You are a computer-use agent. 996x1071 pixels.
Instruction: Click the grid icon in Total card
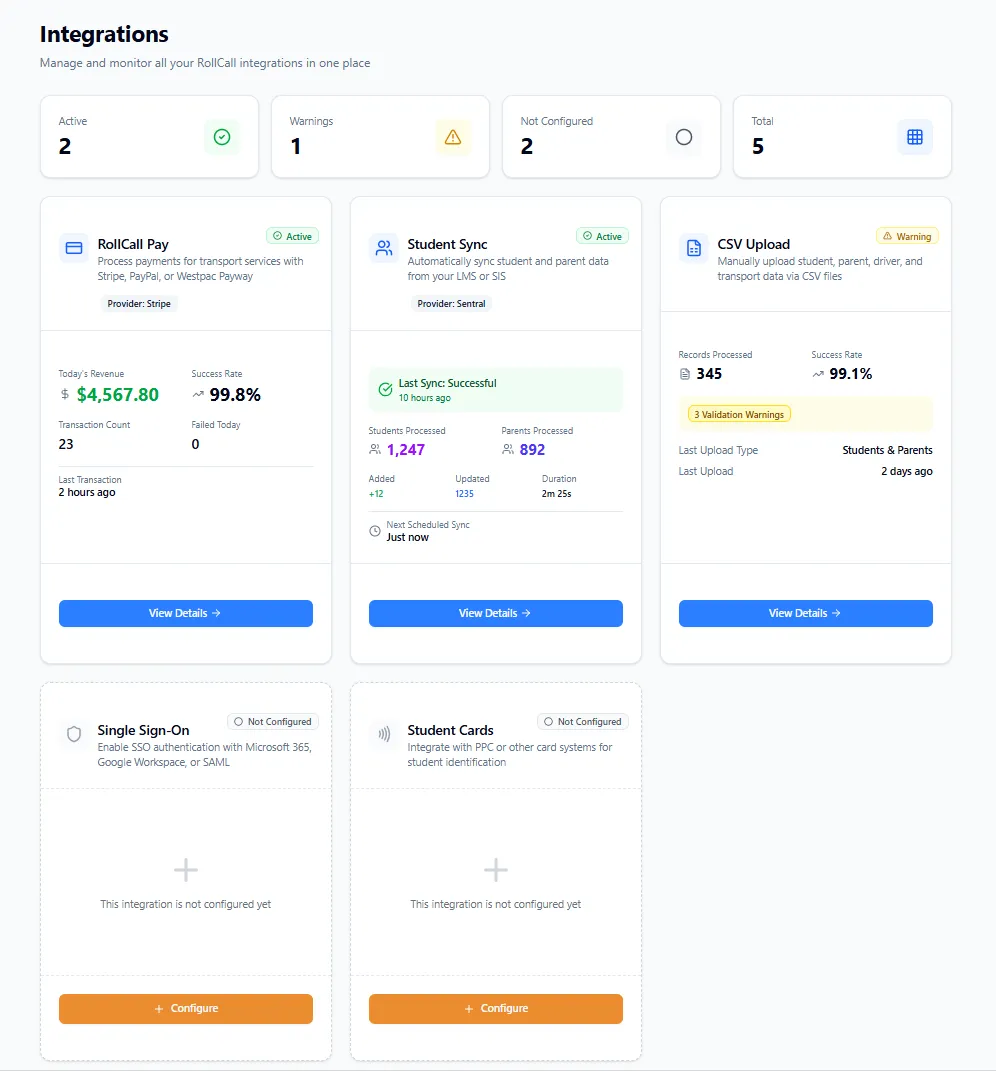click(x=915, y=137)
